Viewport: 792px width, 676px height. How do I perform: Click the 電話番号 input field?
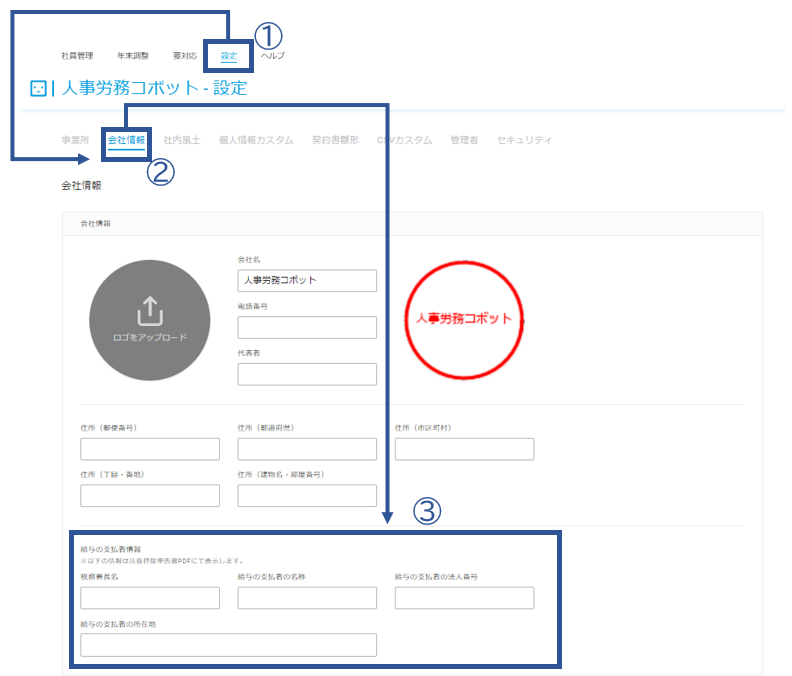(x=307, y=327)
